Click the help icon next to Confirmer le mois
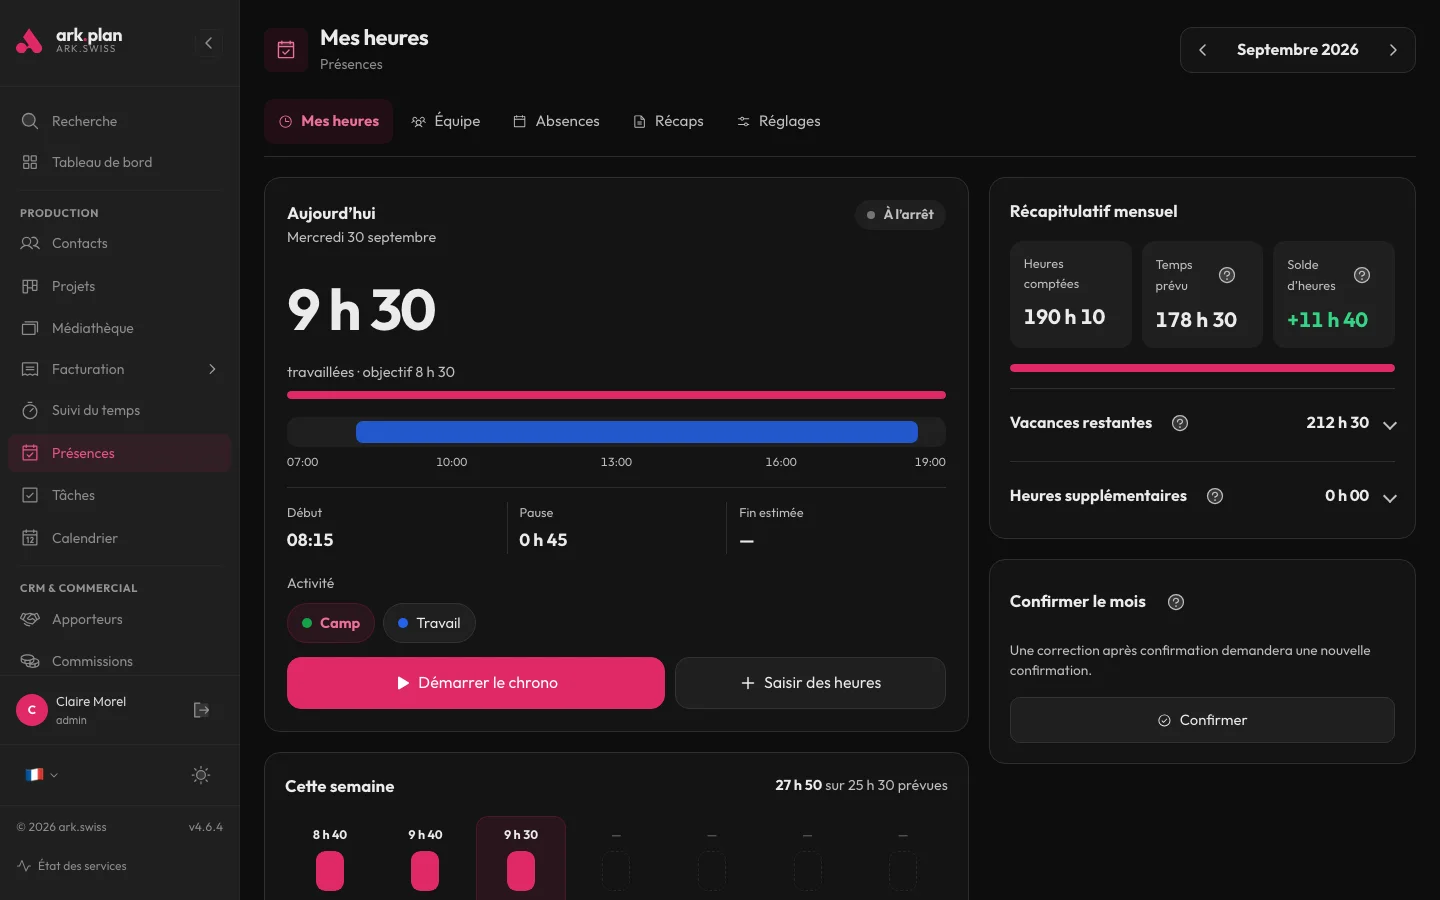Viewport: 1440px width, 900px height. coord(1176,602)
